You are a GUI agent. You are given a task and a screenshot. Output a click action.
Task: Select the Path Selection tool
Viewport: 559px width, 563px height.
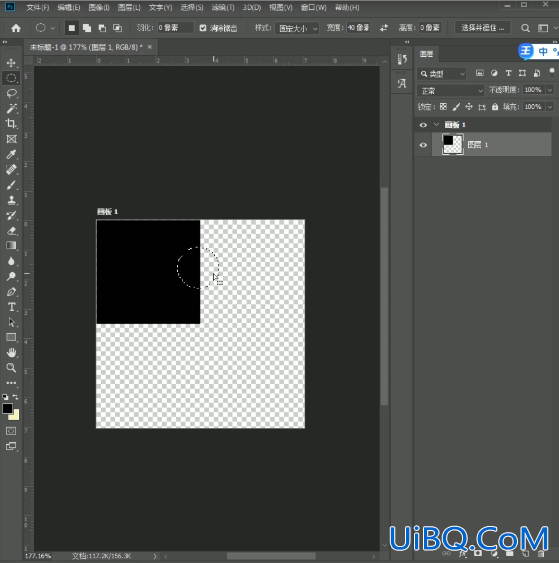point(11,322)
